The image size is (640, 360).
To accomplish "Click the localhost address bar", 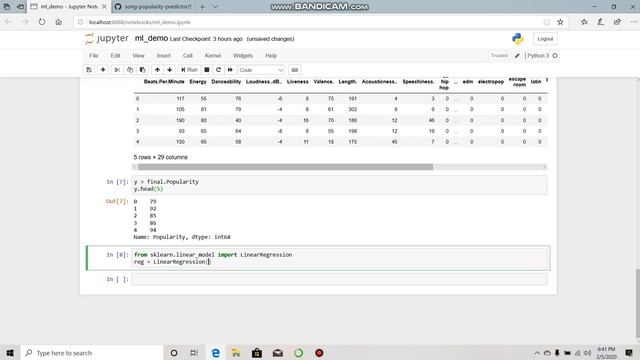I will click(x=314, y=22).
